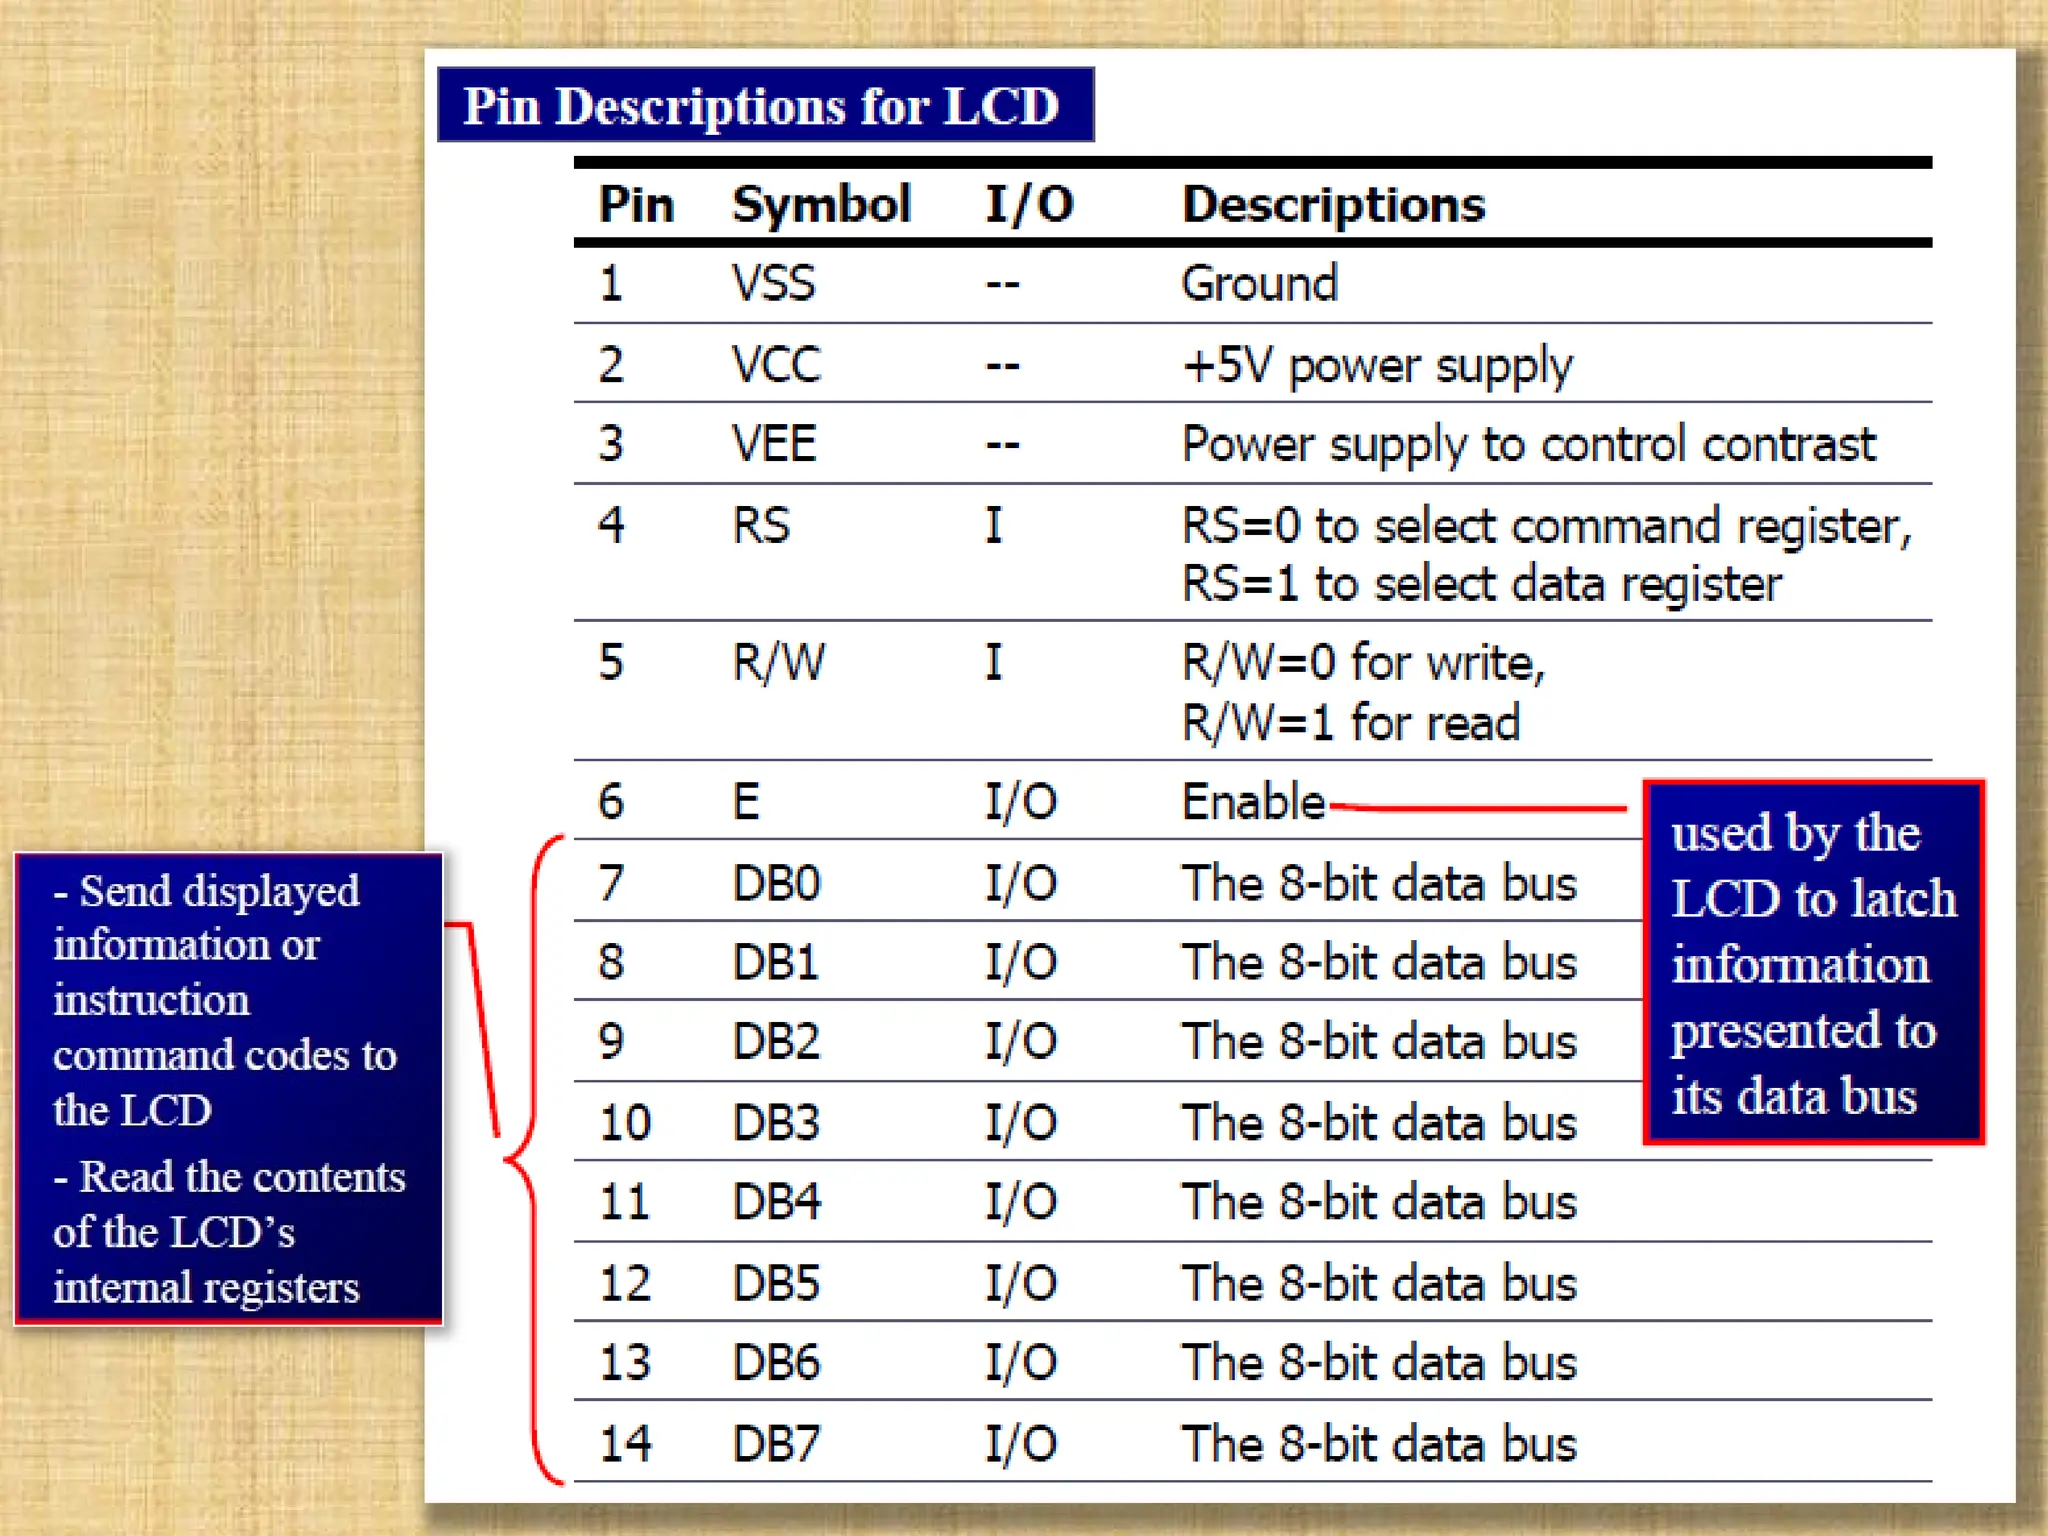The image size is (2048, 1536).
Task: Click 'RS=0 to select command register,' line
Action: (1547, 527)
